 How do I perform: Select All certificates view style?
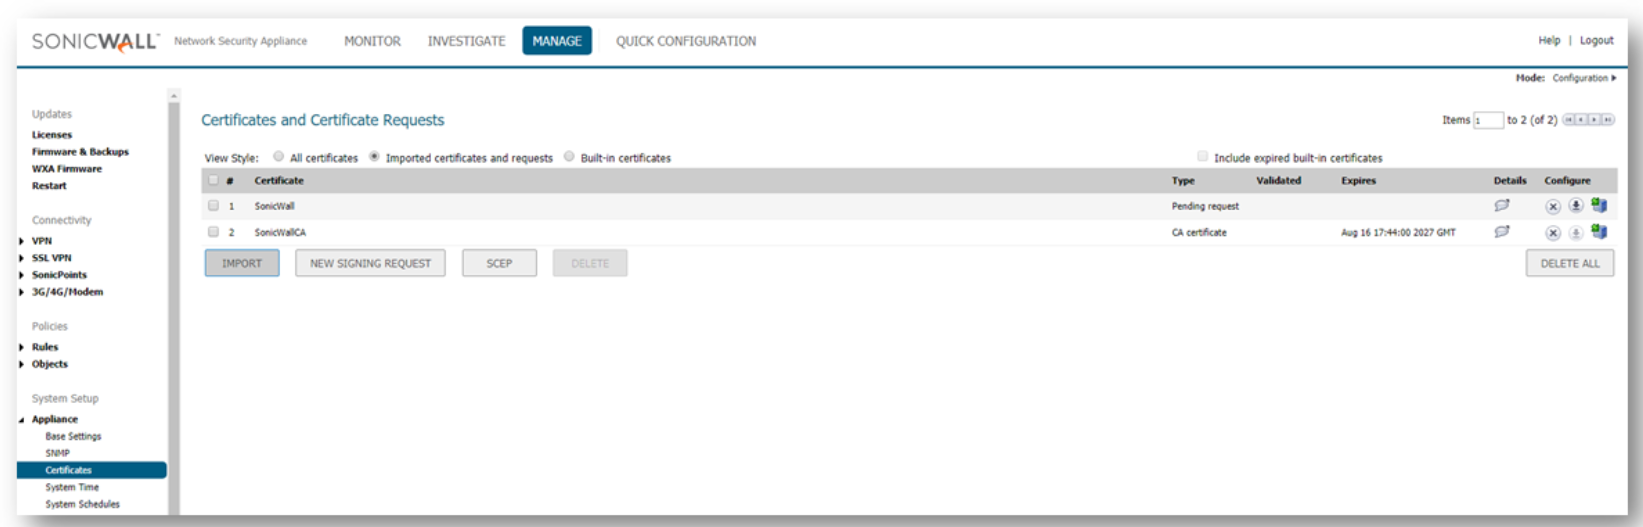[279, 157]
